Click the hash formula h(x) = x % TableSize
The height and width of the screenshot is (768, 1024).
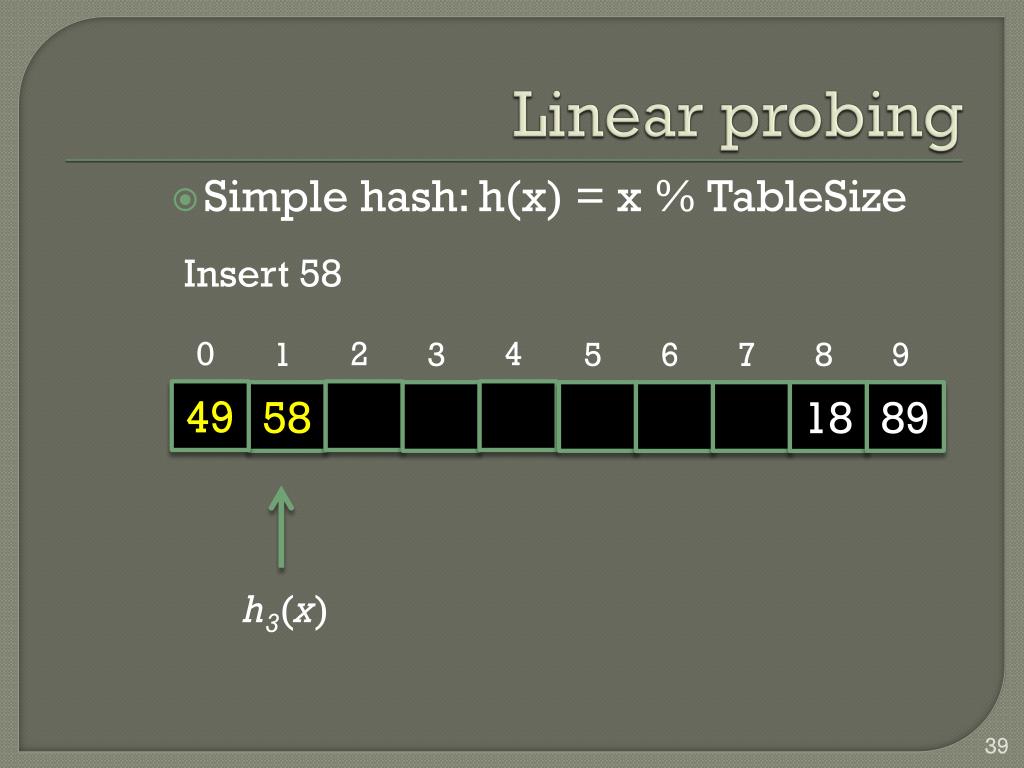pos(692,197)
